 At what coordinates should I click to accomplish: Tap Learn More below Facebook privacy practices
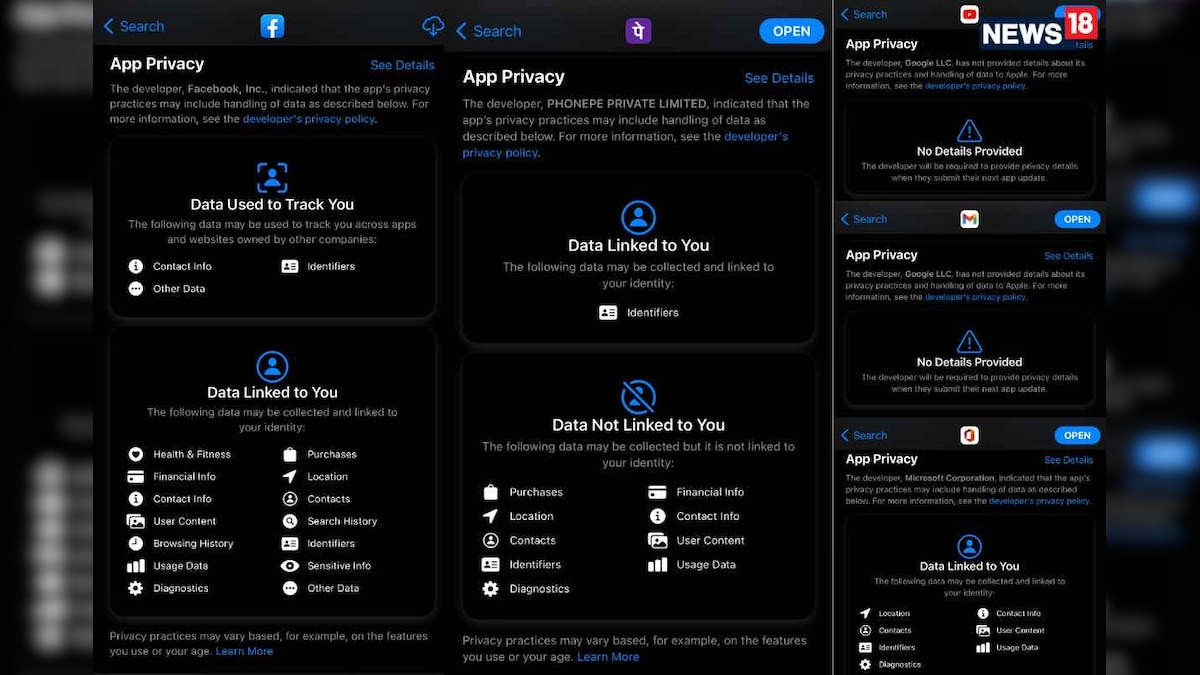coord(244,650)
